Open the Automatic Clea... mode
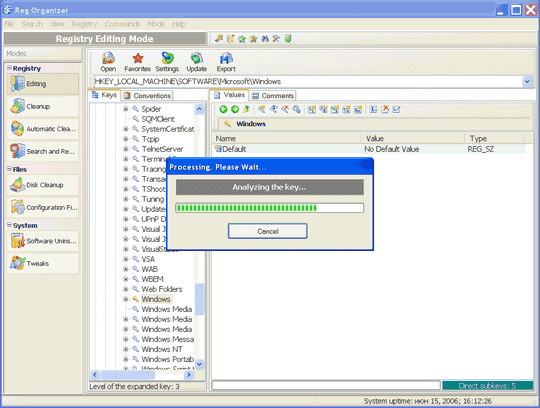This screenshot has width=540, height=408. (42, 129)
